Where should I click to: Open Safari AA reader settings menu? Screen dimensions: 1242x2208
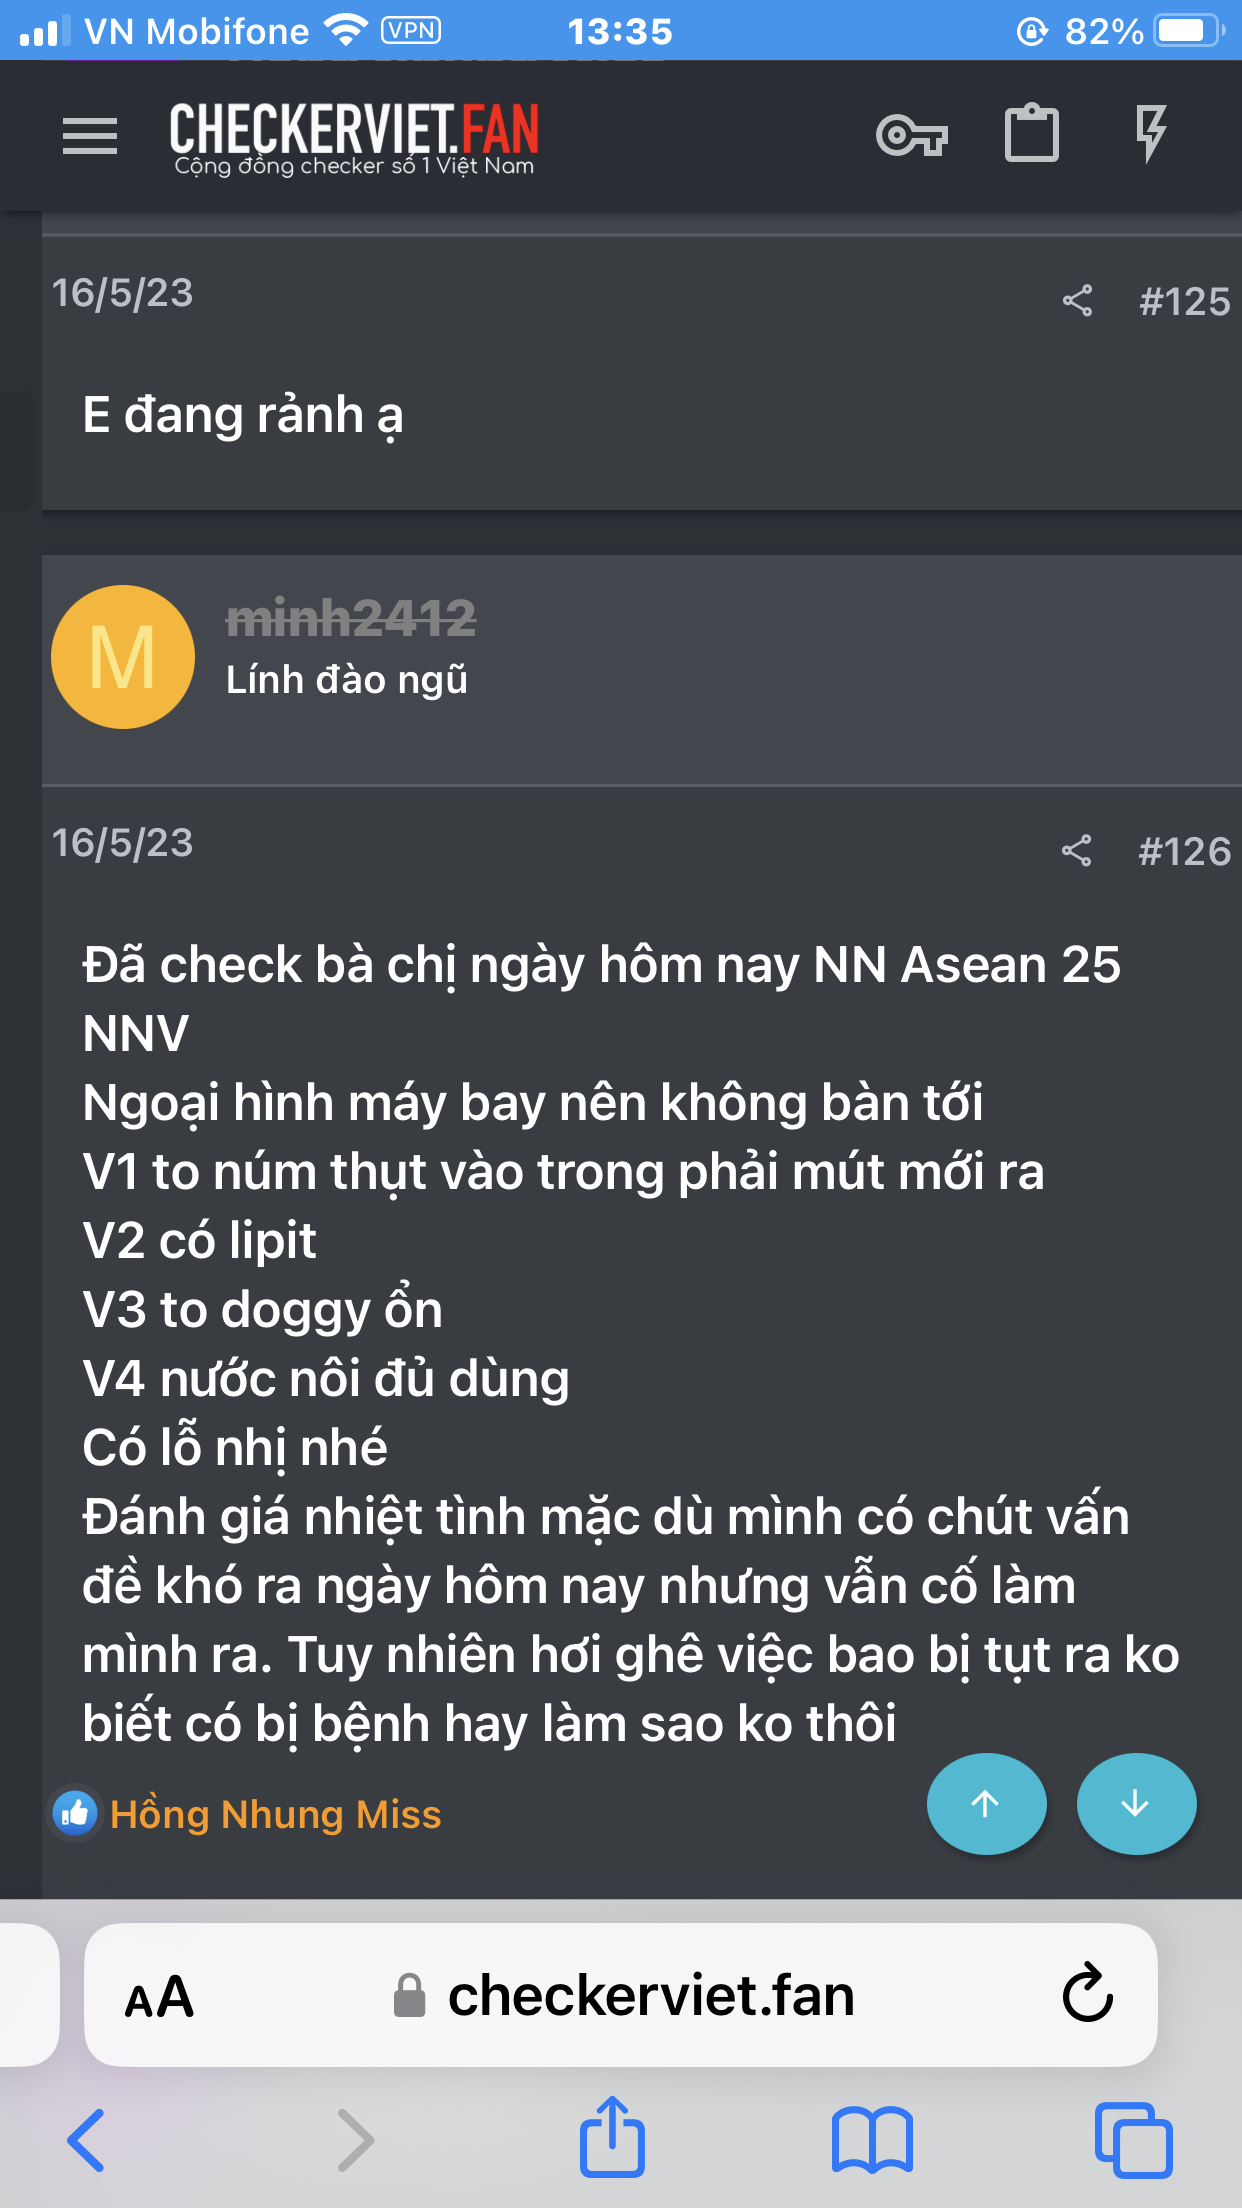pos(159,1996)
